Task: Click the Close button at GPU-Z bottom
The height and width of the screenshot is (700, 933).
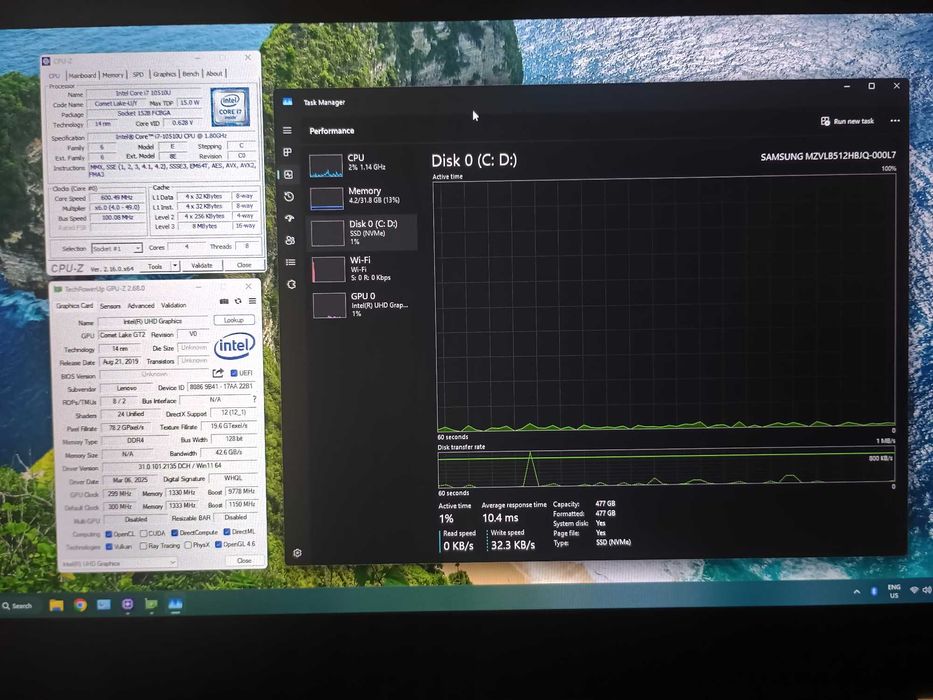Action: (244, 561)
